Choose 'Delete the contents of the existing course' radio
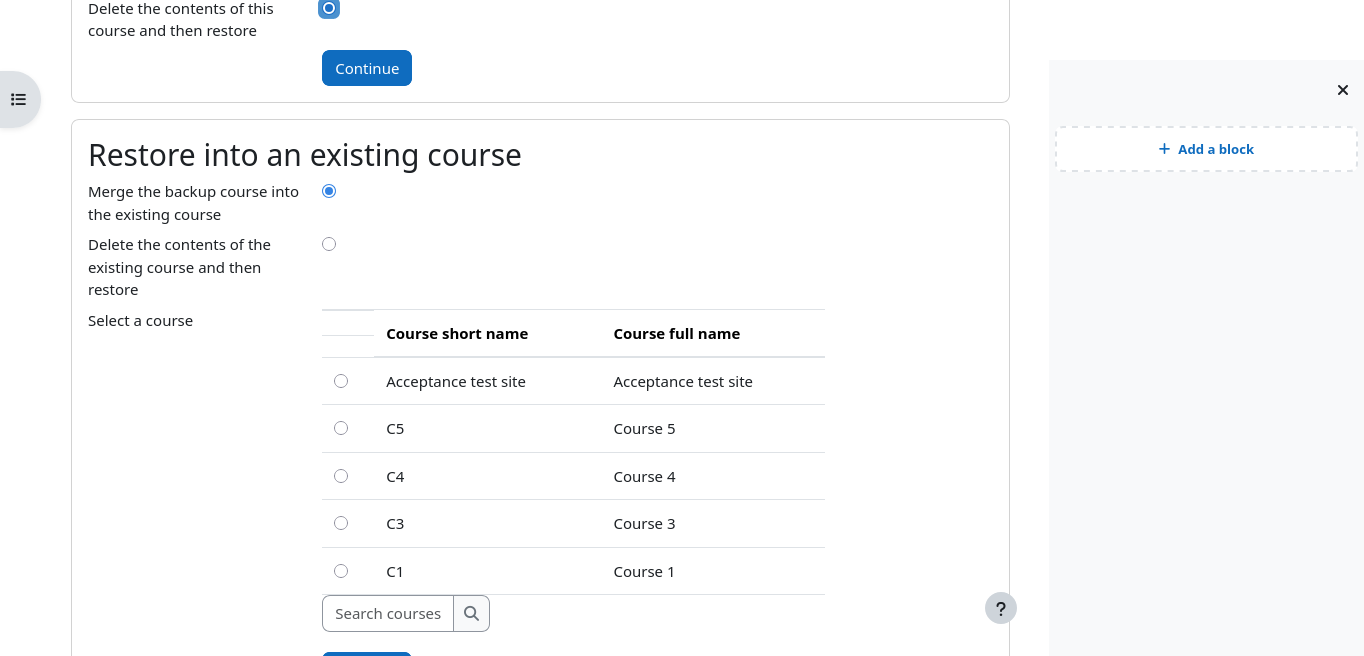Screen dimensions: 1364x656 click(x=329, y=244)
